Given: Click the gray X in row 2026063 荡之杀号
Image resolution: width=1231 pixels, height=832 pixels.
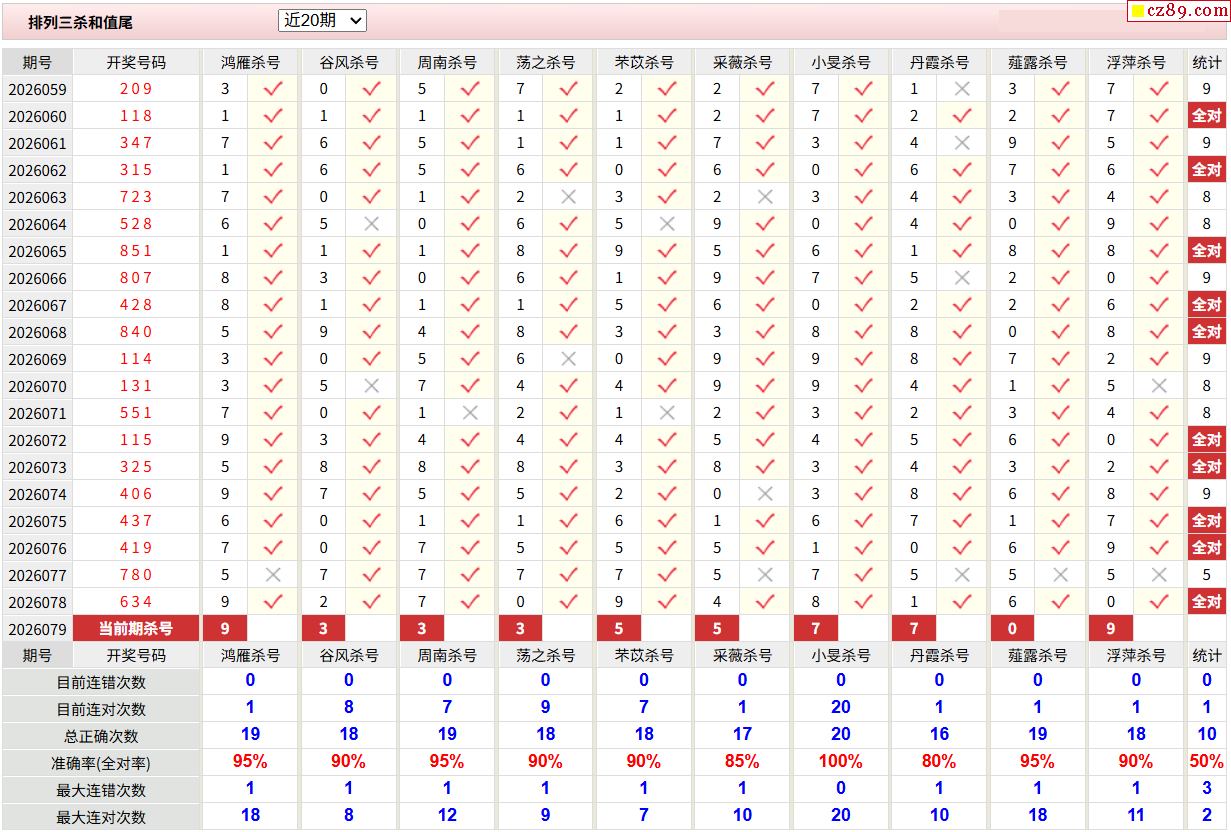Looking at the screenshot, I should pos(569,197).
